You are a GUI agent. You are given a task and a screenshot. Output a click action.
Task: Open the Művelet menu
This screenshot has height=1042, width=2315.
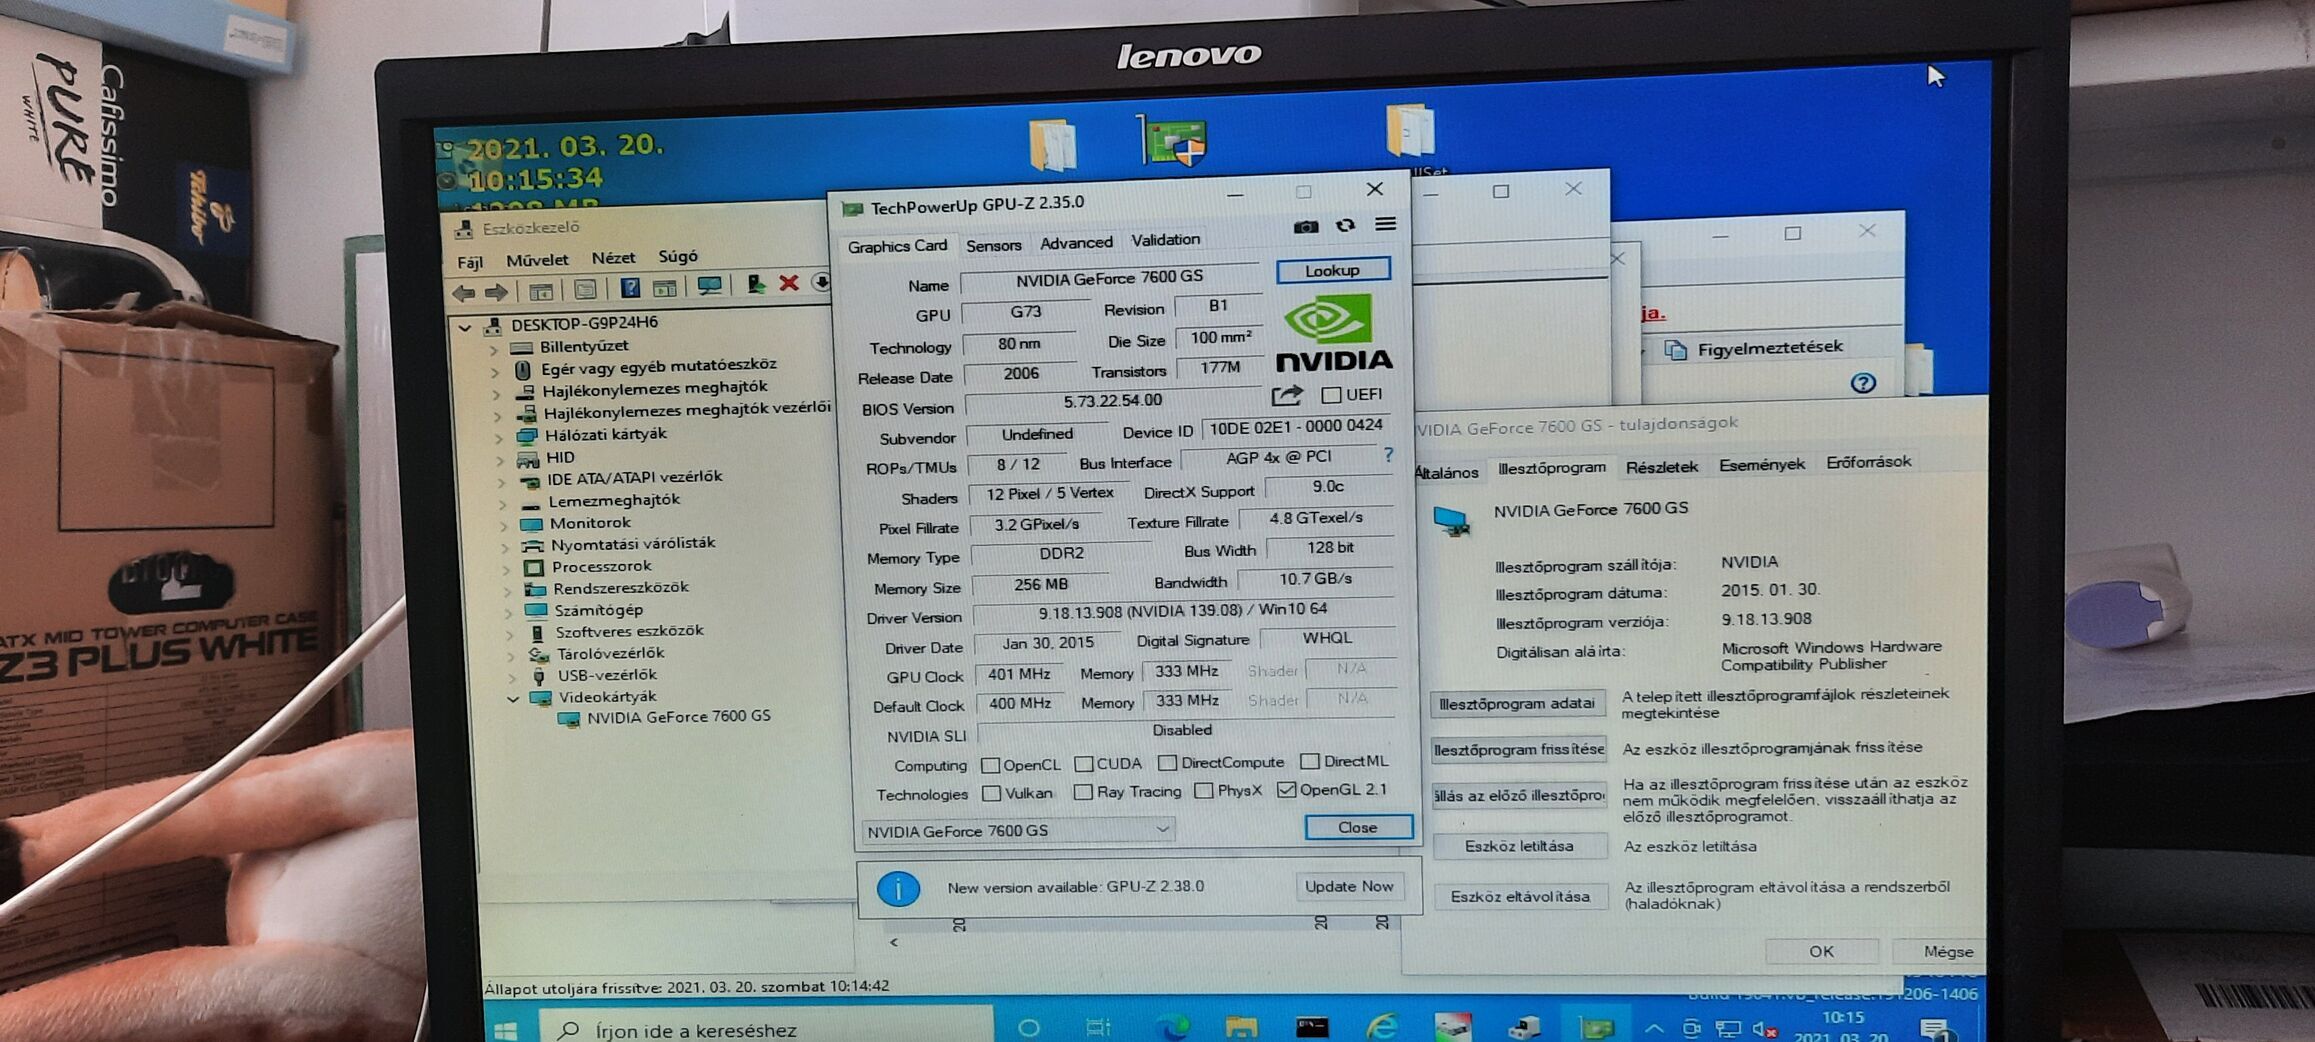click(537, 260)
